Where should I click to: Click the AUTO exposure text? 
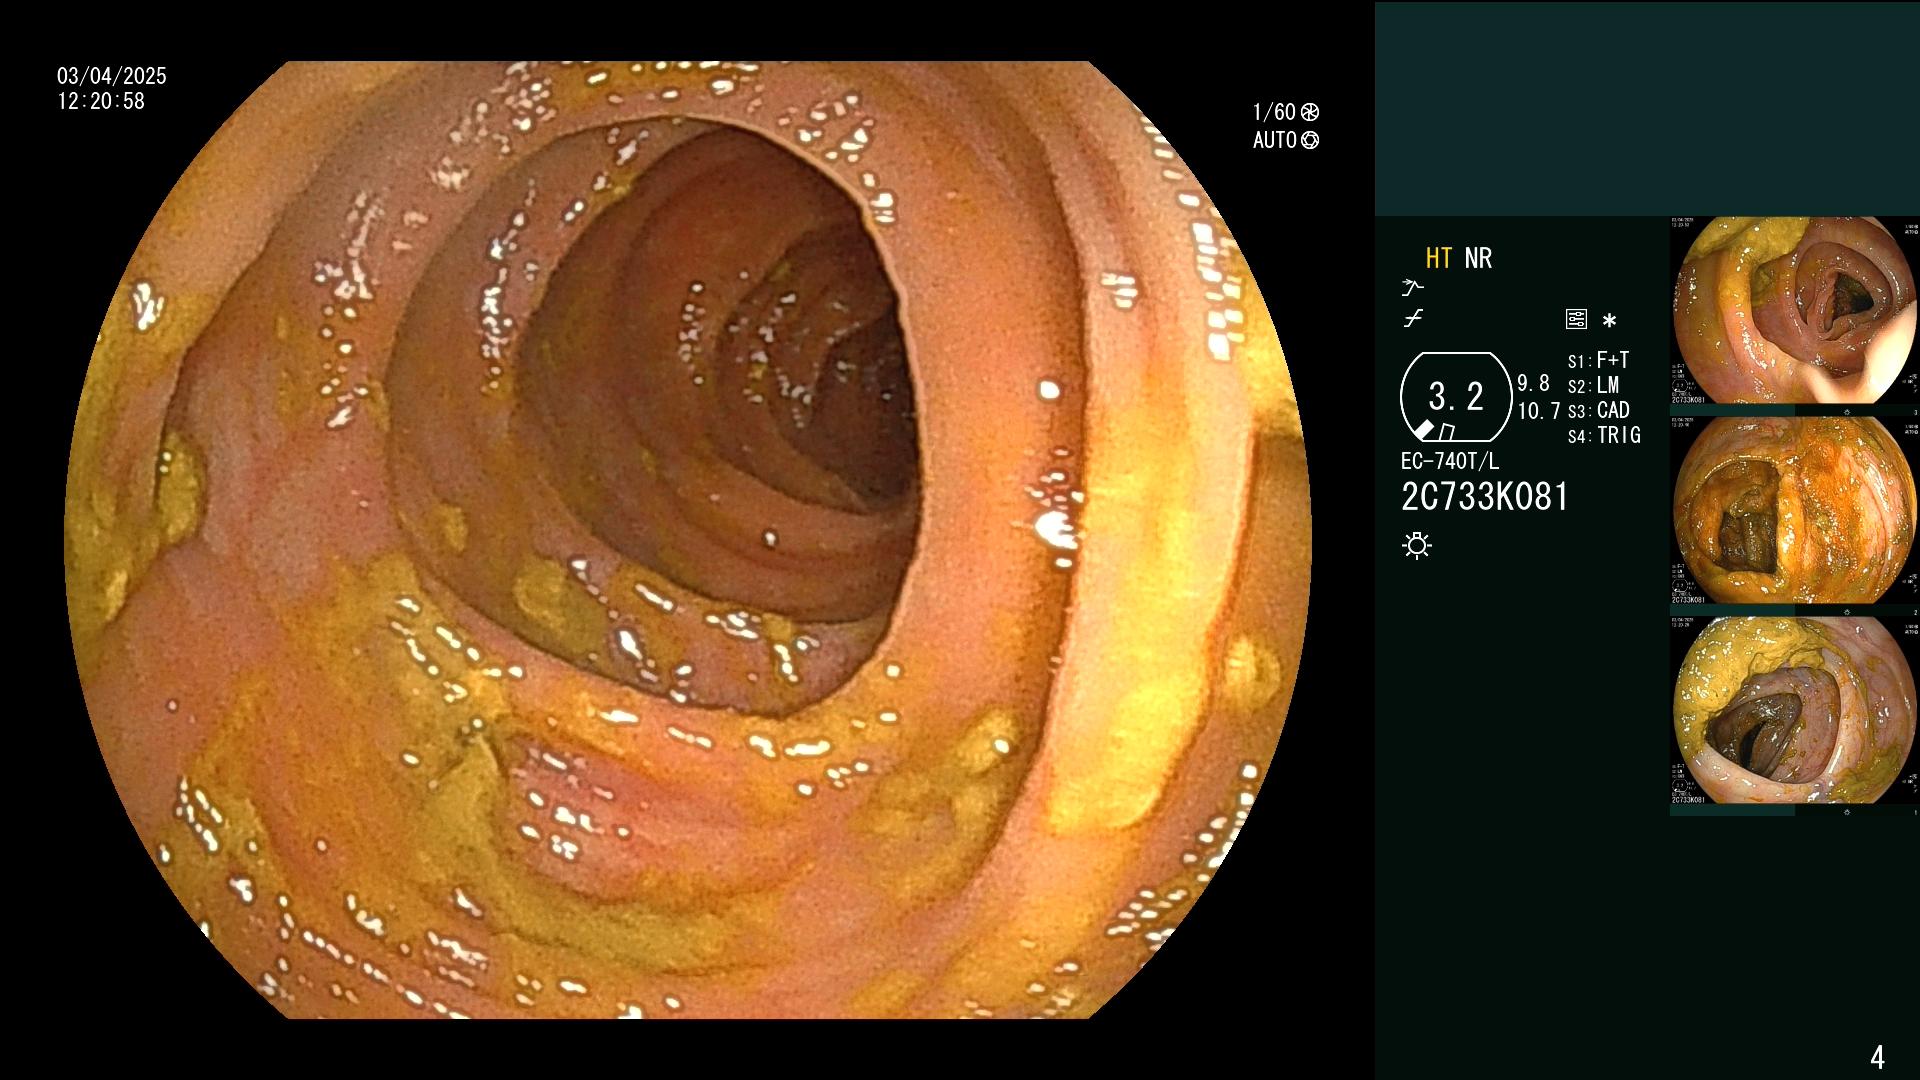(x=1275, y=140)
